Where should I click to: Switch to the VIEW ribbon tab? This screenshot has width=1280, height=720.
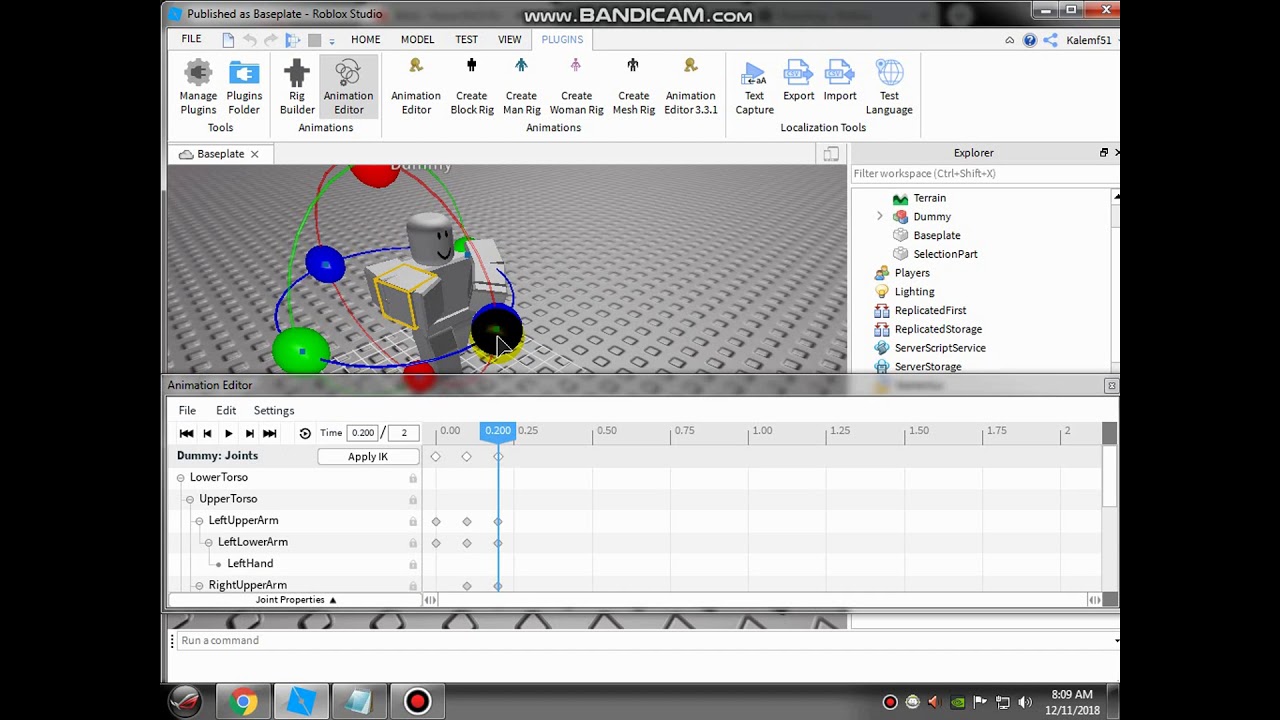click(x=509, y=39)
